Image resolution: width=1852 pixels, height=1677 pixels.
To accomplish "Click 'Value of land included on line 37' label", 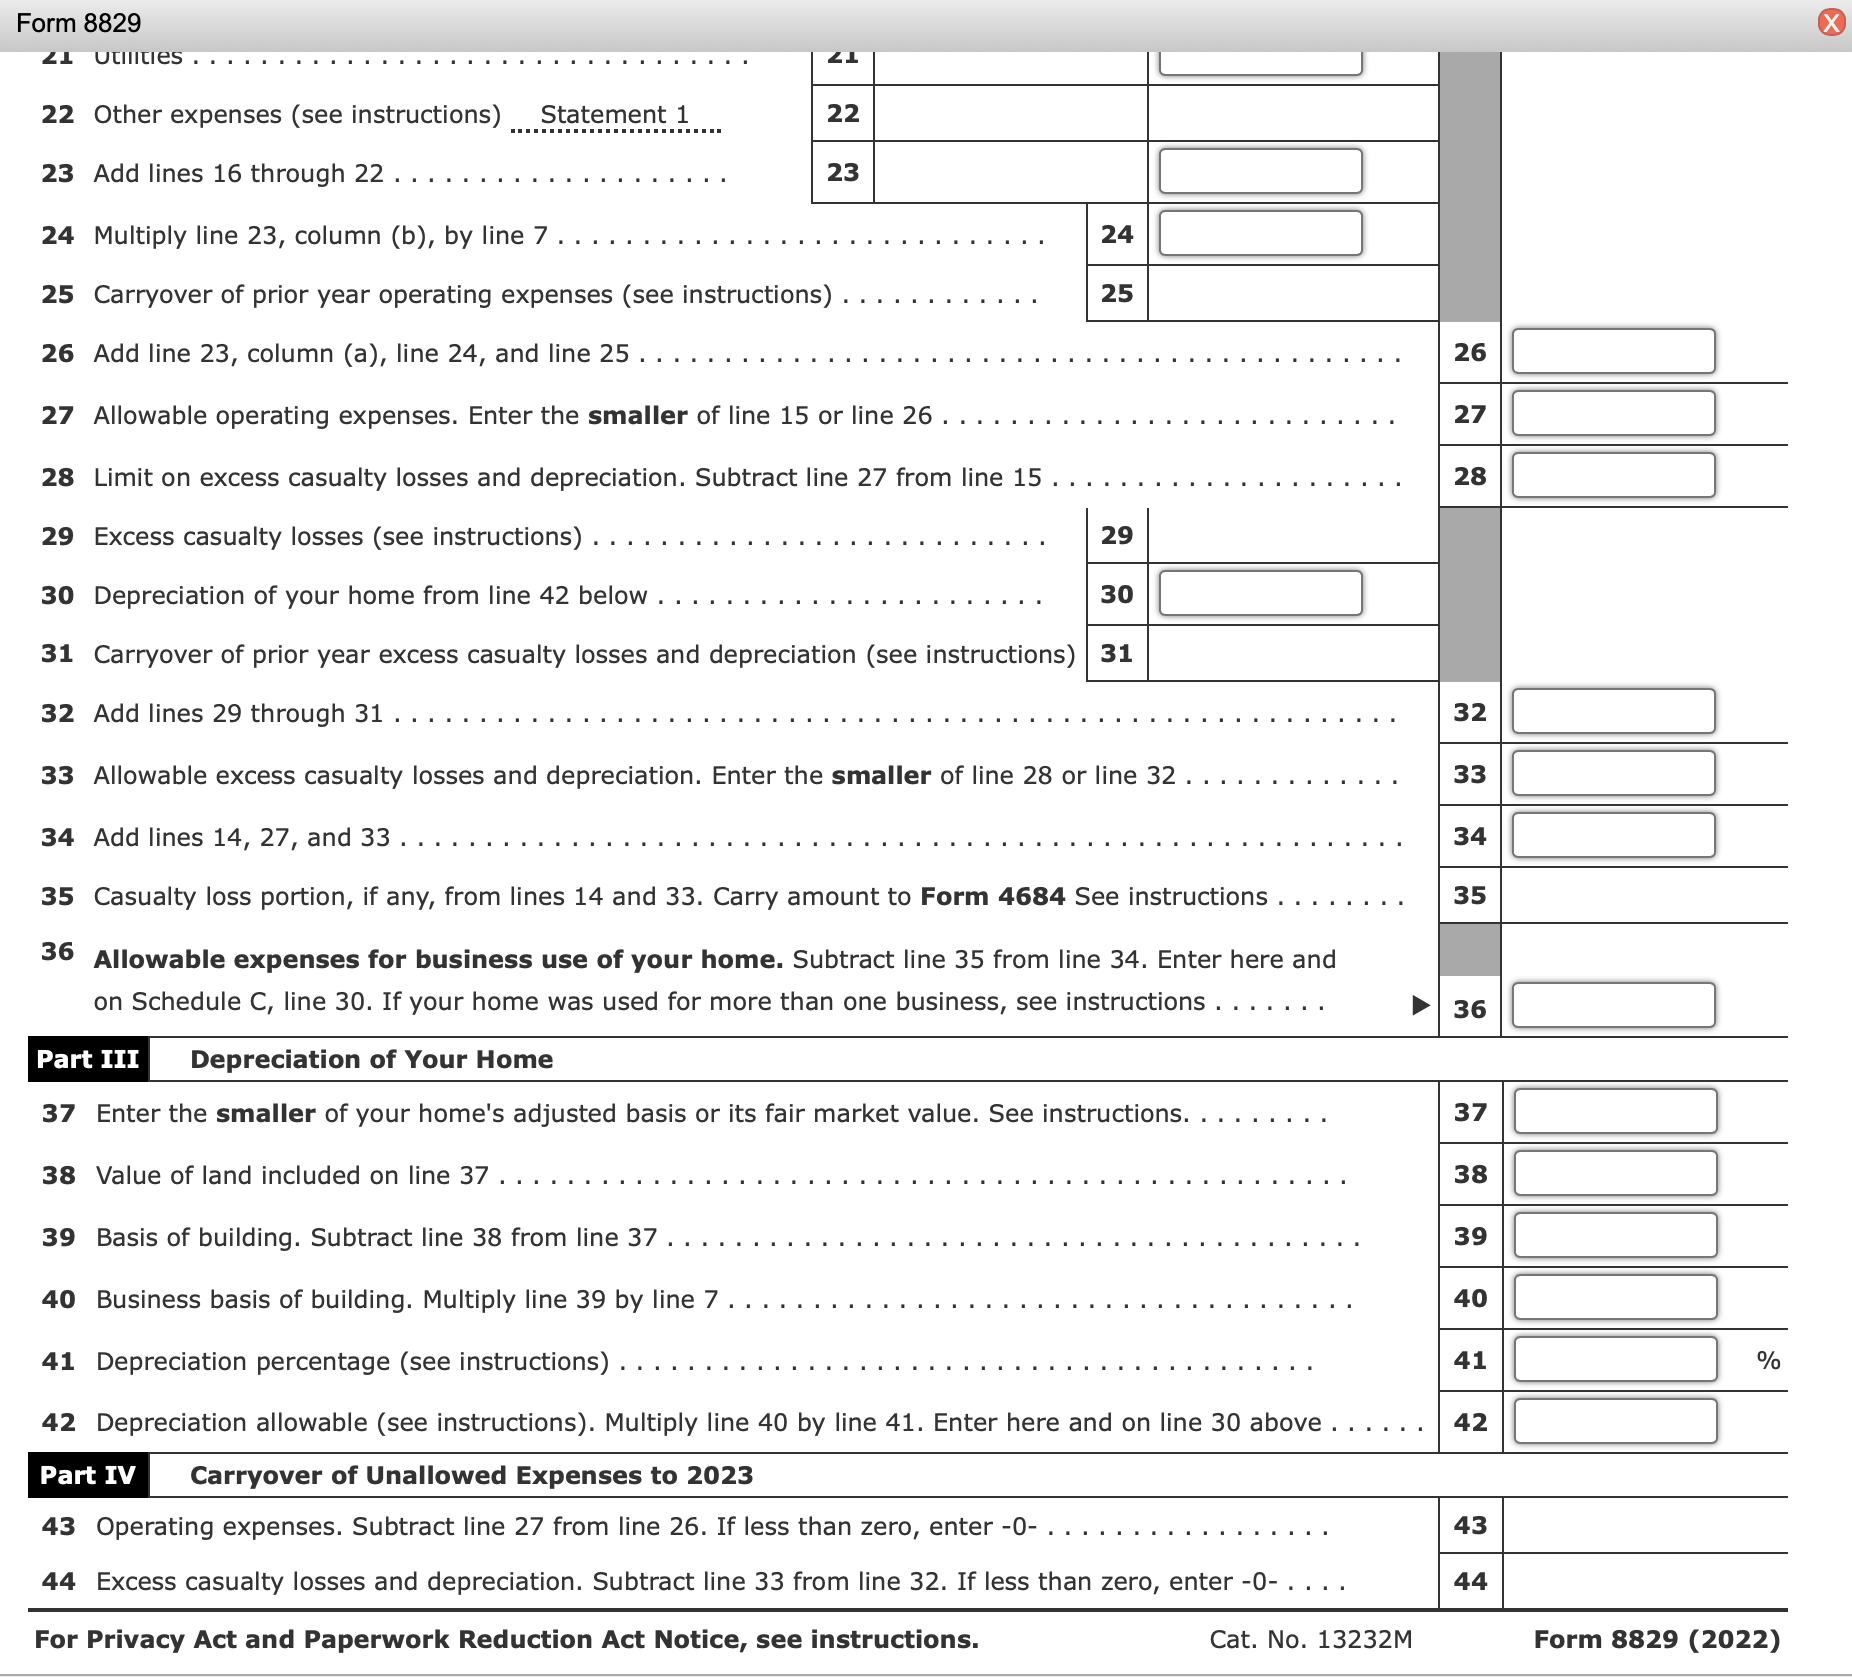I will click(292, 1175).
